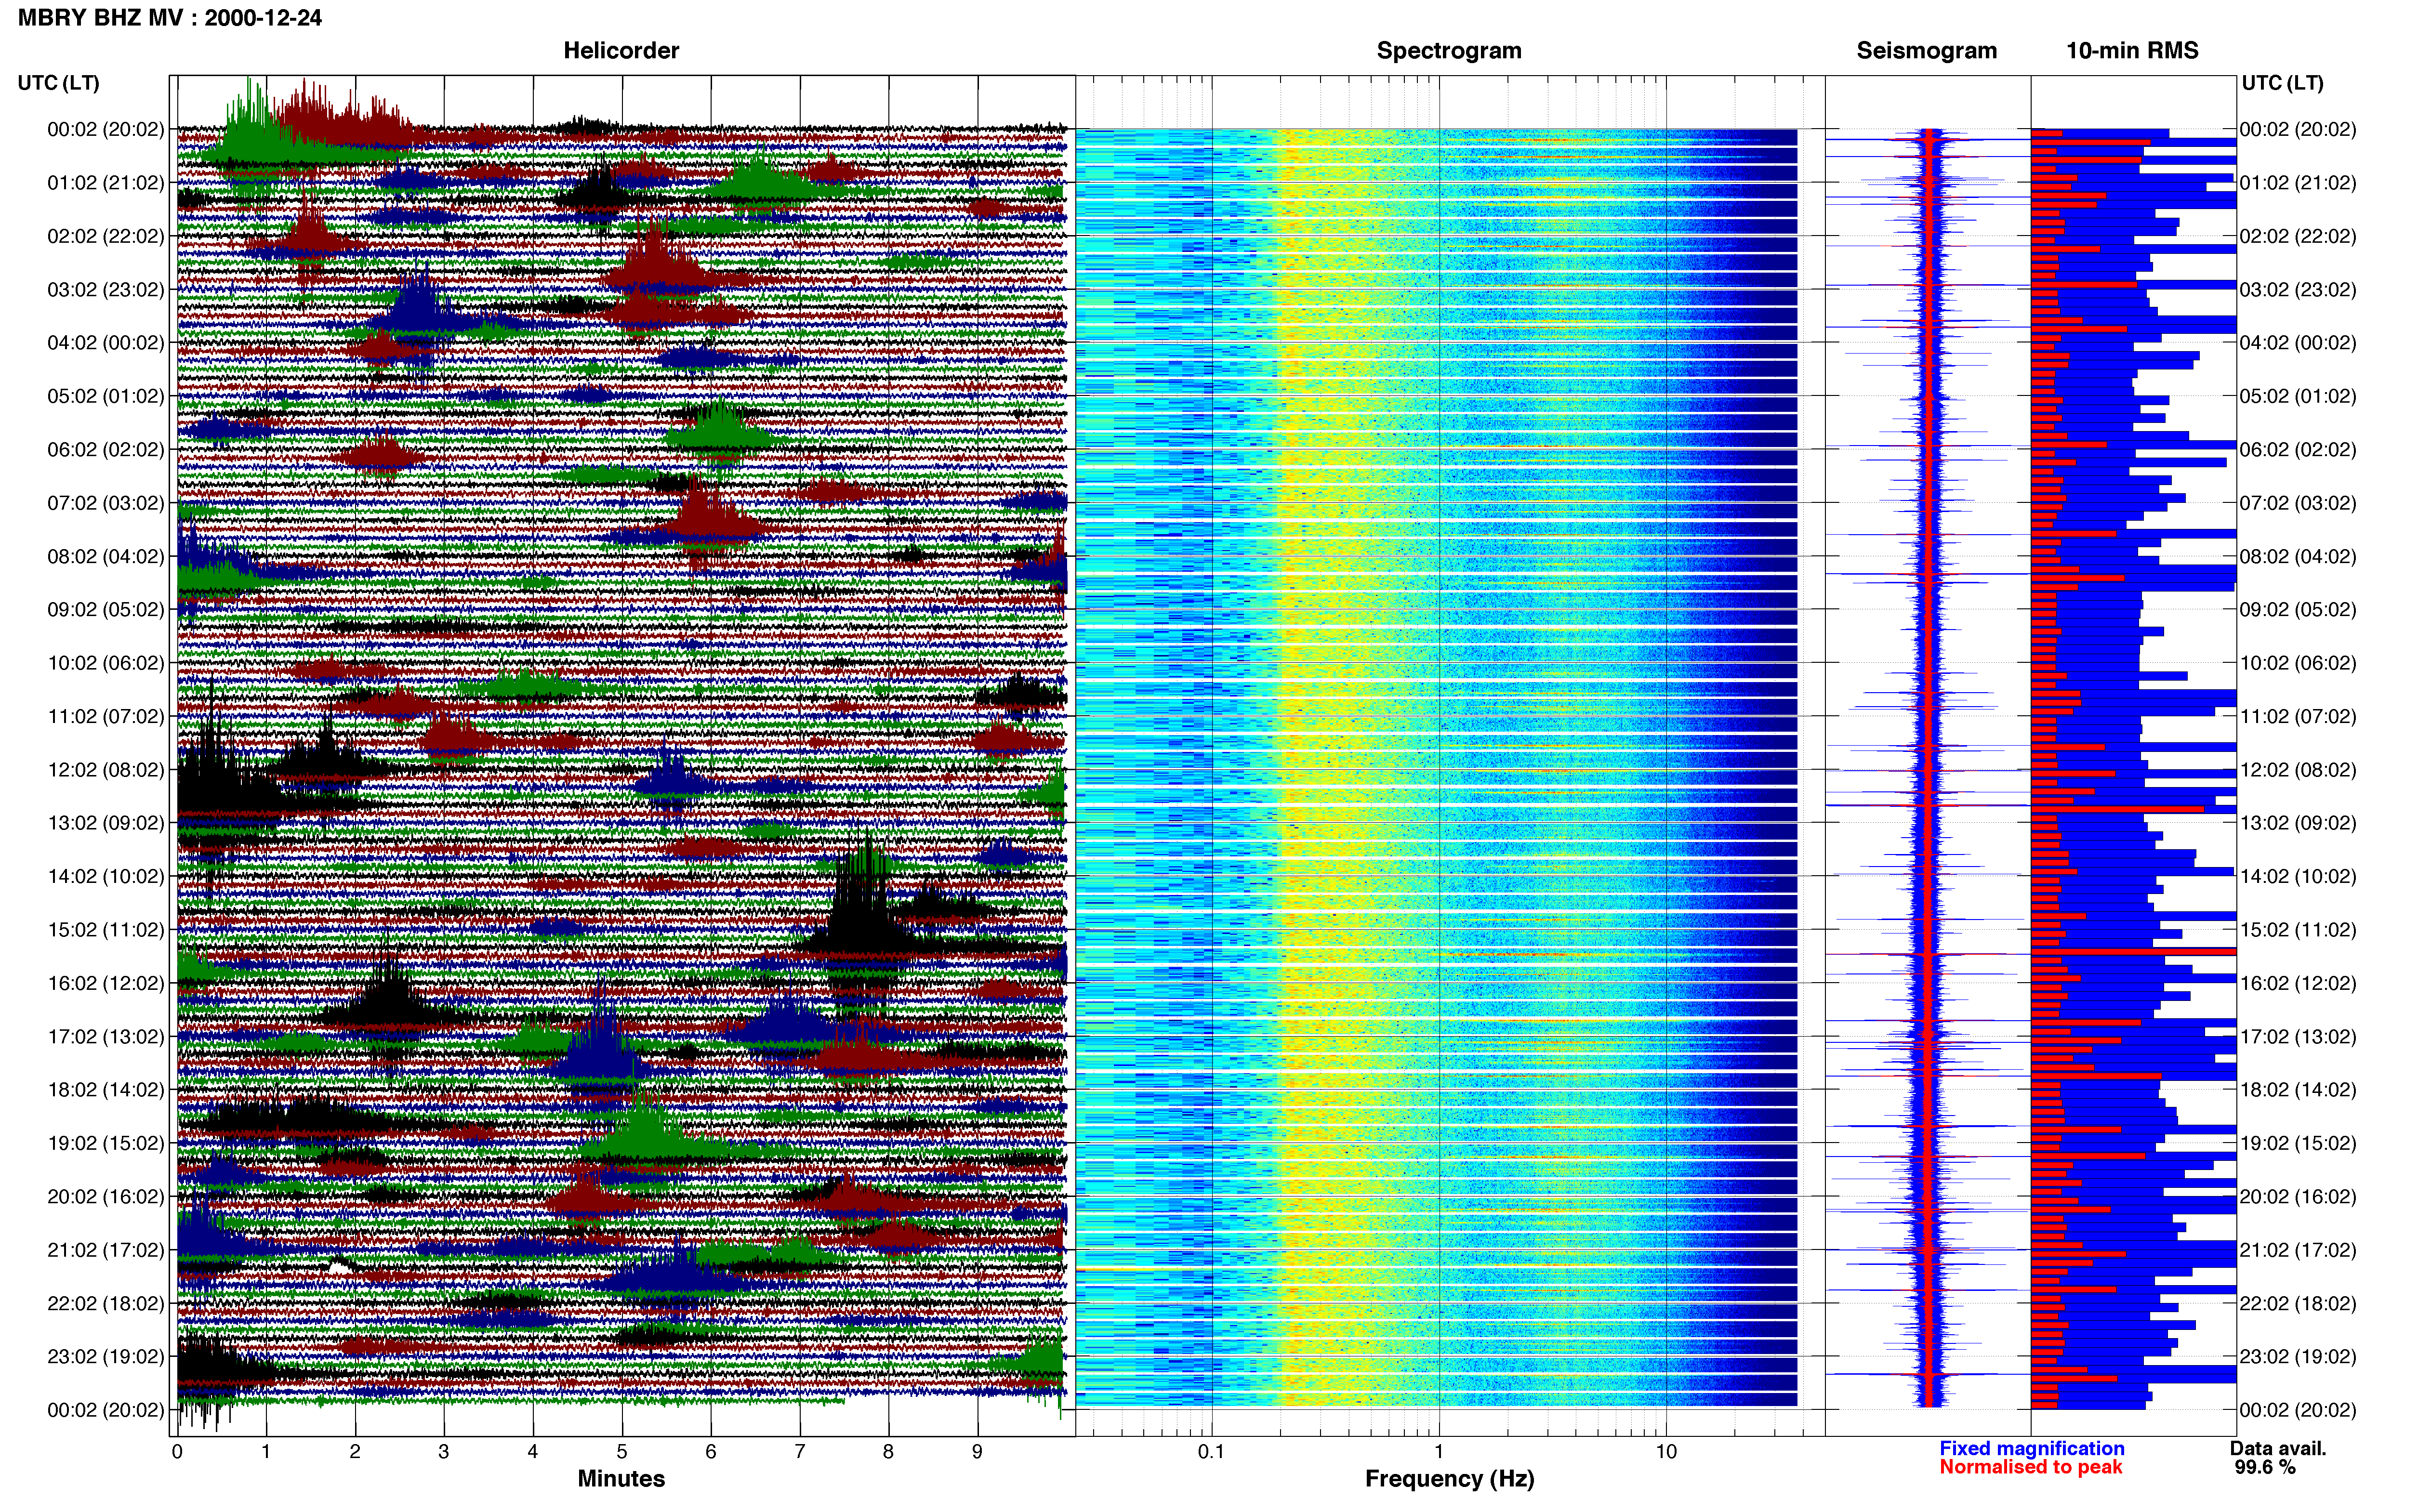
Task: Click left time label '18:02 (14:02)'
Action: (106, 1090)
